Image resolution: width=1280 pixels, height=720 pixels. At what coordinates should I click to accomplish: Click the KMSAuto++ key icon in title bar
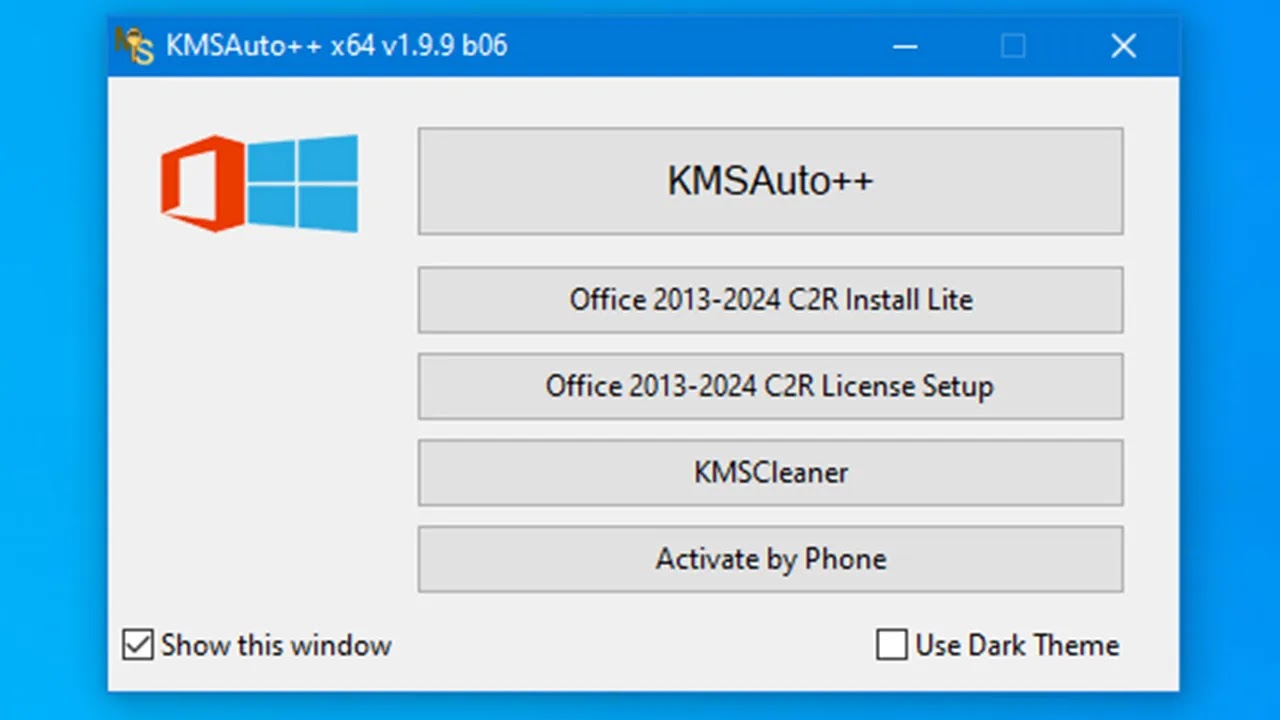[x=135, y=46]
